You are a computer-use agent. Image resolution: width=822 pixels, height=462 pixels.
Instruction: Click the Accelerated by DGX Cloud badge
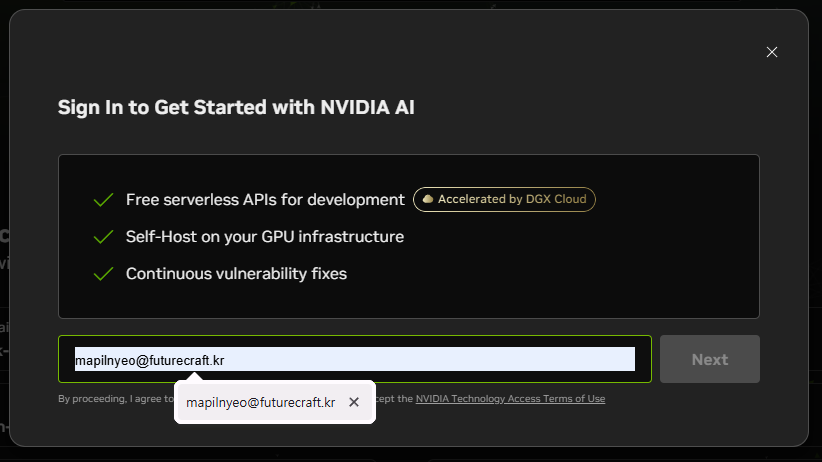click(504, 199)
